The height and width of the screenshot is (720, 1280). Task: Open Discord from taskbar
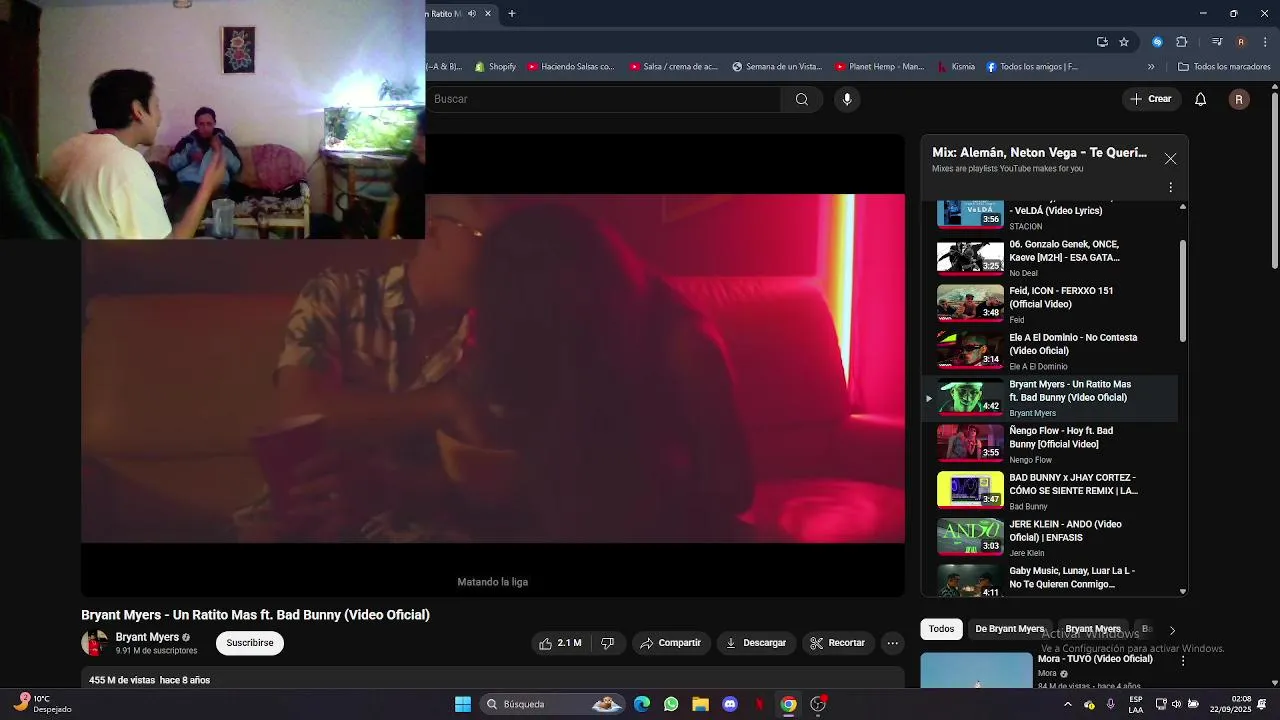point(730,704)
